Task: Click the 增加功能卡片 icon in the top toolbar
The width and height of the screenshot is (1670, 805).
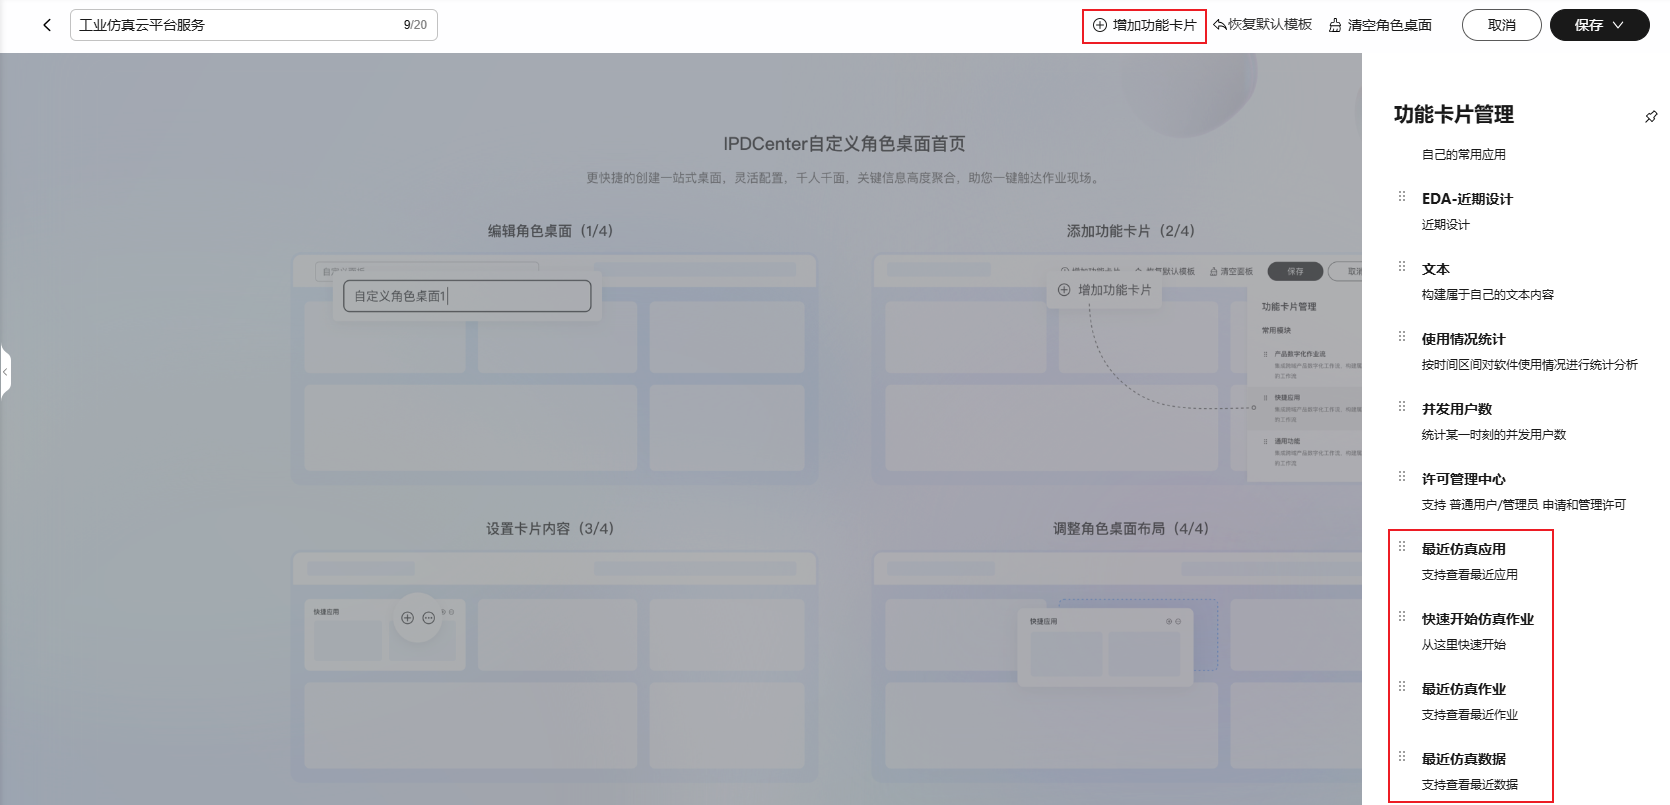Action: [x=1100, y=25]
